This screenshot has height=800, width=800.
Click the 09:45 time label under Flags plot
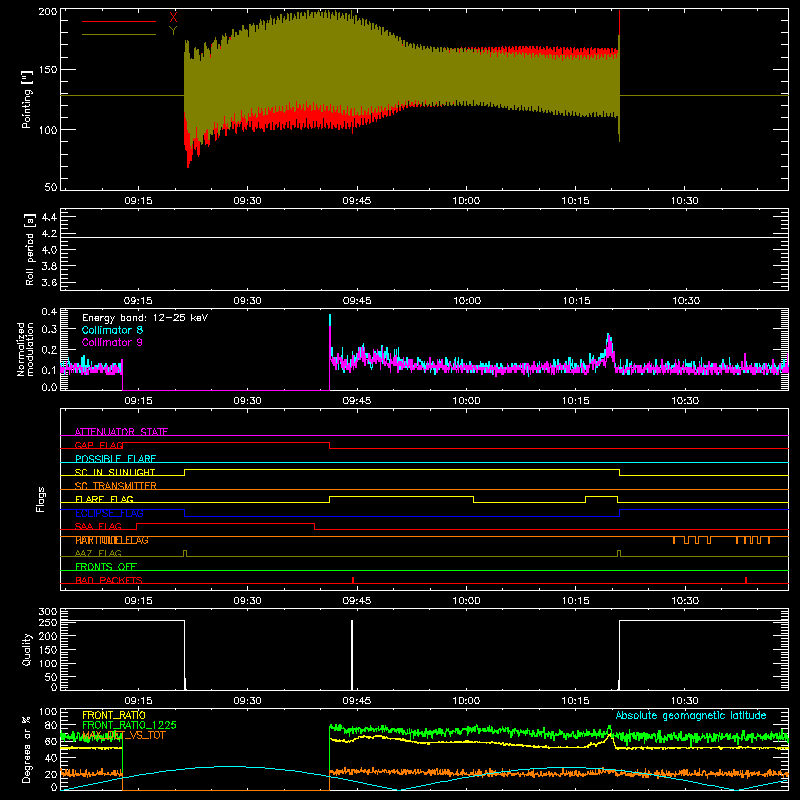tap(357, 601)
